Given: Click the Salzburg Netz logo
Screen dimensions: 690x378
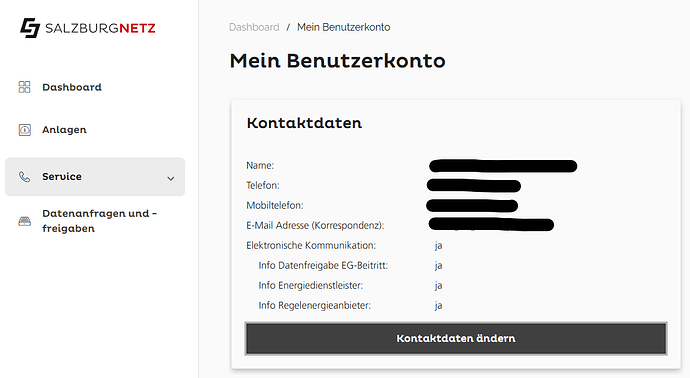Looking at the screenshot, I should click(88, 28).
